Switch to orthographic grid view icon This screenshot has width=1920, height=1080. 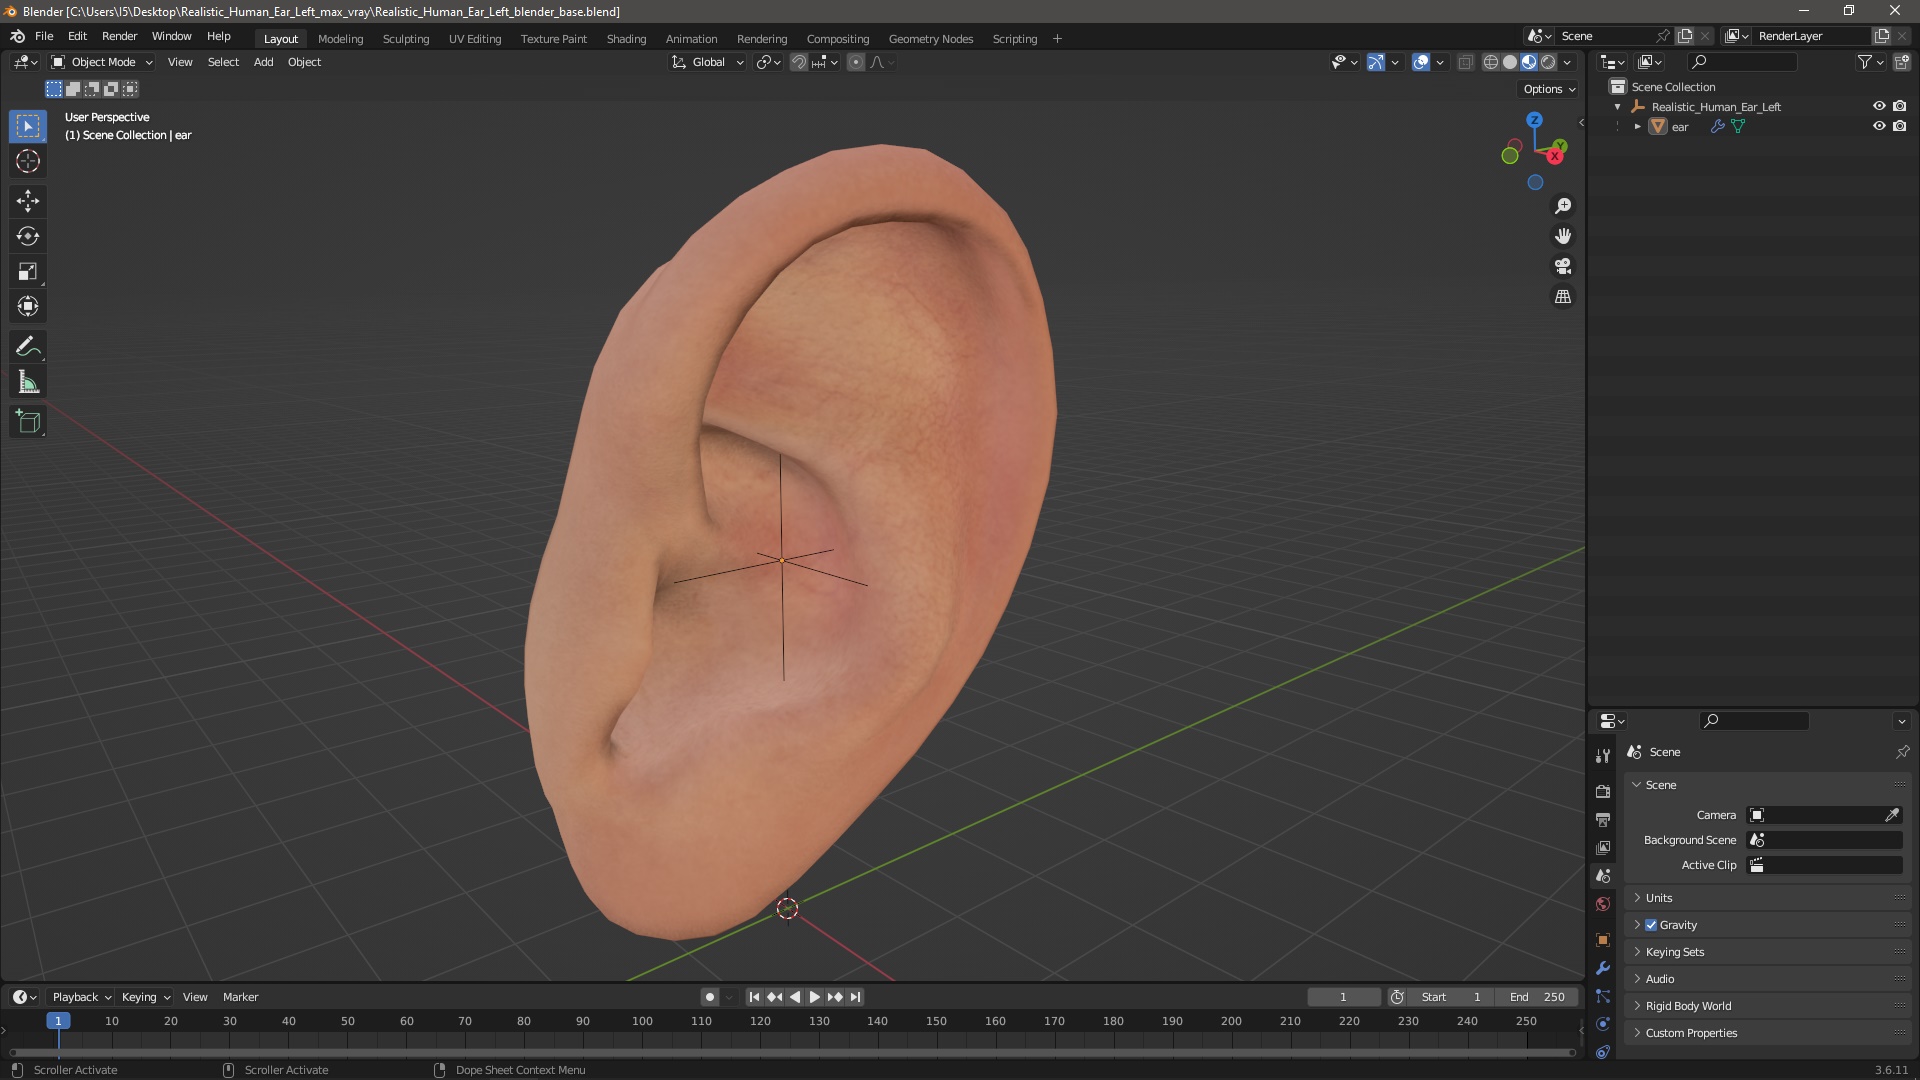(x=1563, y=297)
